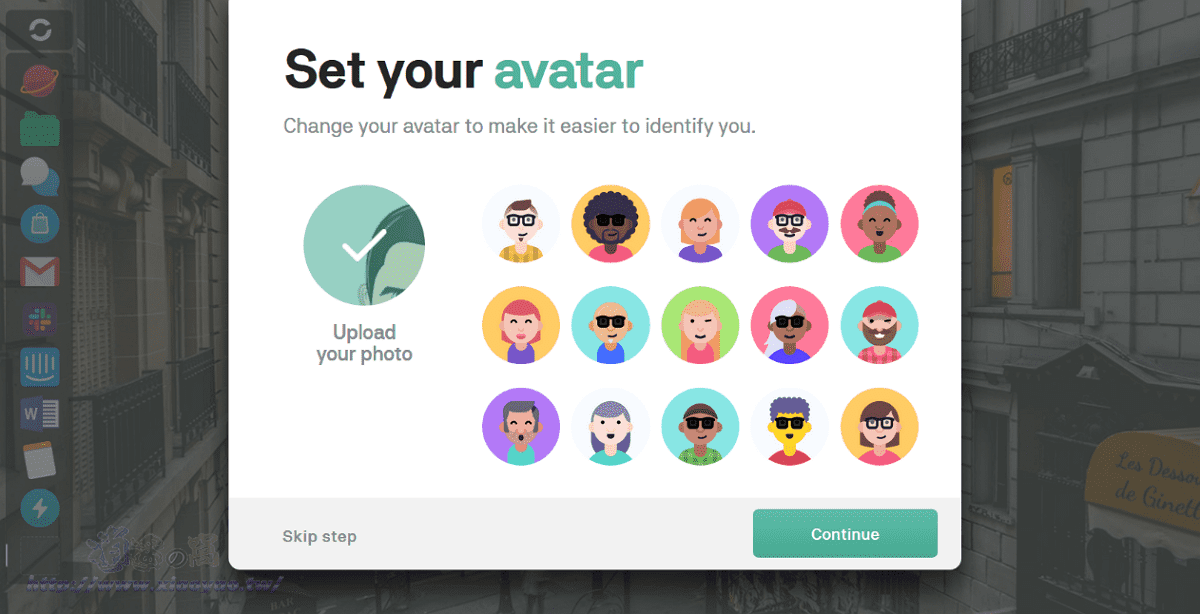Pick the blonde winking woman avatar
This screenshot has height=614, width=1200.
[x=700, y=325]
